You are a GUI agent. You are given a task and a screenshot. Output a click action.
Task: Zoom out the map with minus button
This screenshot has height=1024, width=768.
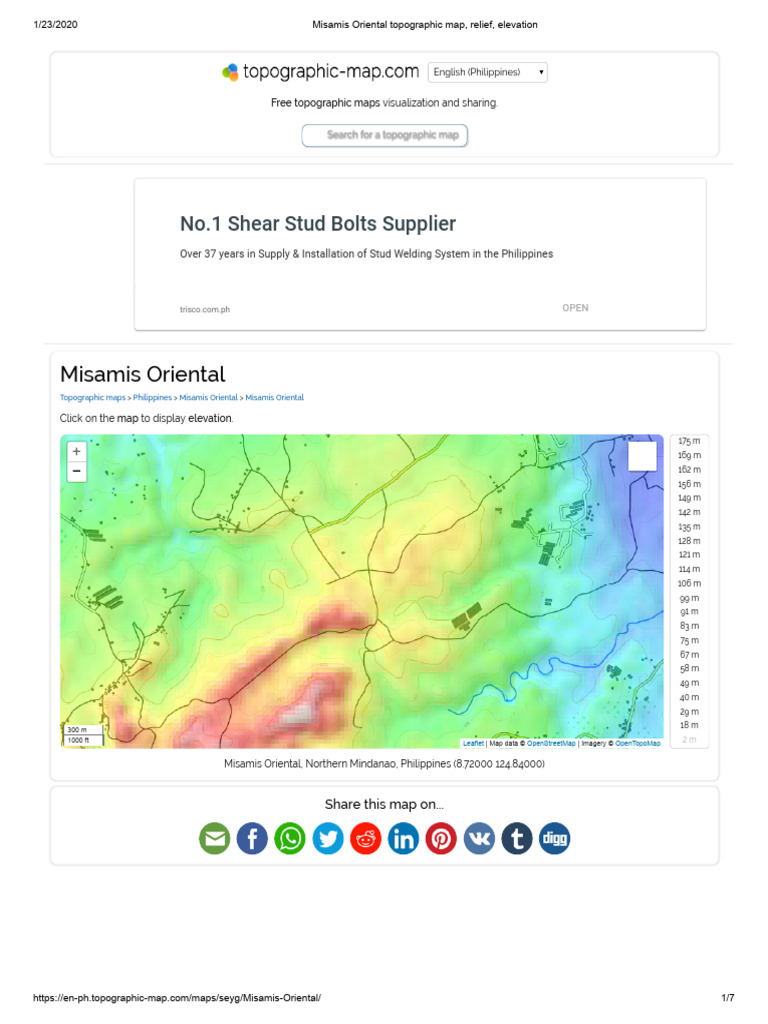(76, 471)
